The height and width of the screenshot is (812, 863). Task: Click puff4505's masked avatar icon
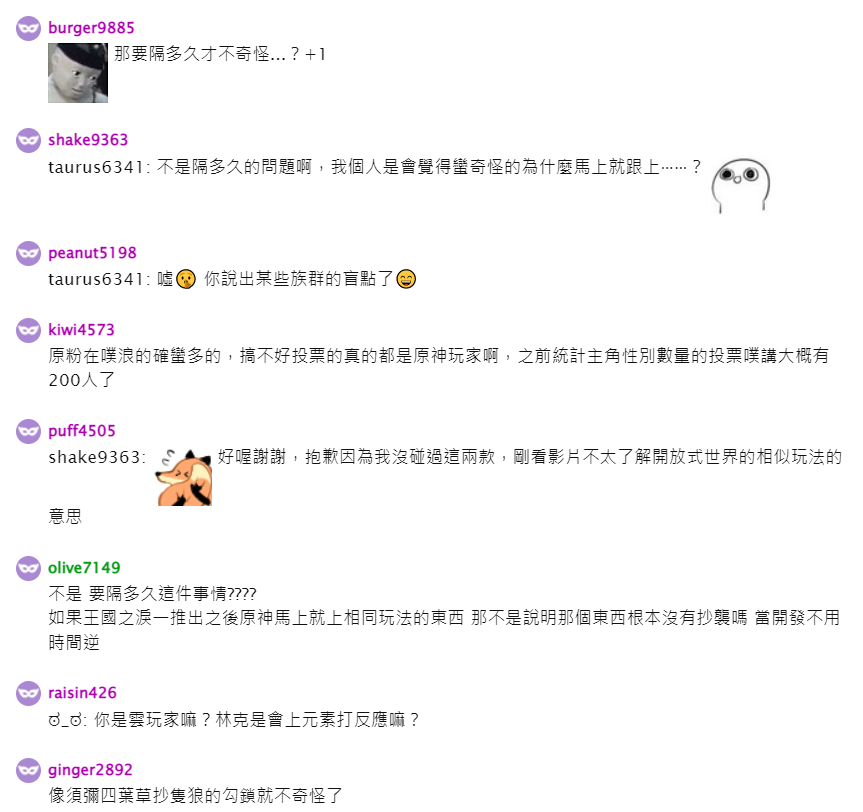[x=28, y=431]
